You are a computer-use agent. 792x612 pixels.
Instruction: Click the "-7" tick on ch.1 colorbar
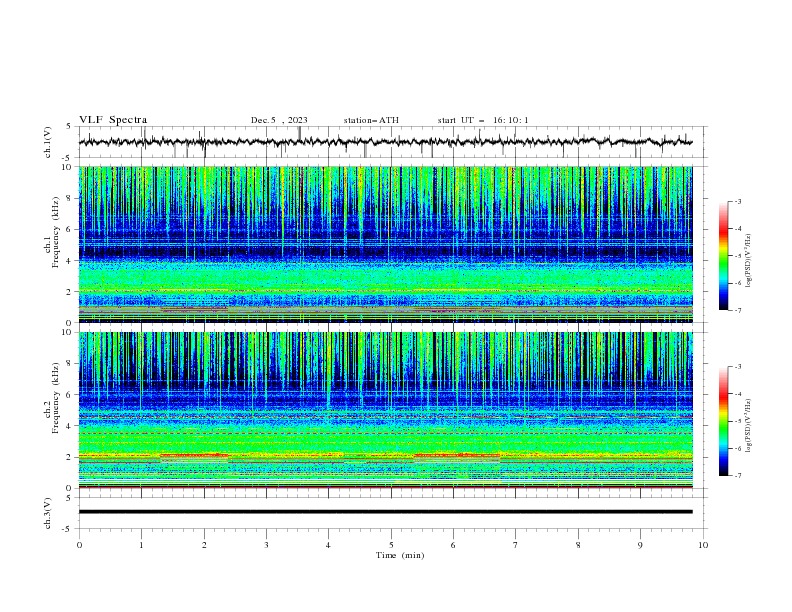(x=738, y=311)
